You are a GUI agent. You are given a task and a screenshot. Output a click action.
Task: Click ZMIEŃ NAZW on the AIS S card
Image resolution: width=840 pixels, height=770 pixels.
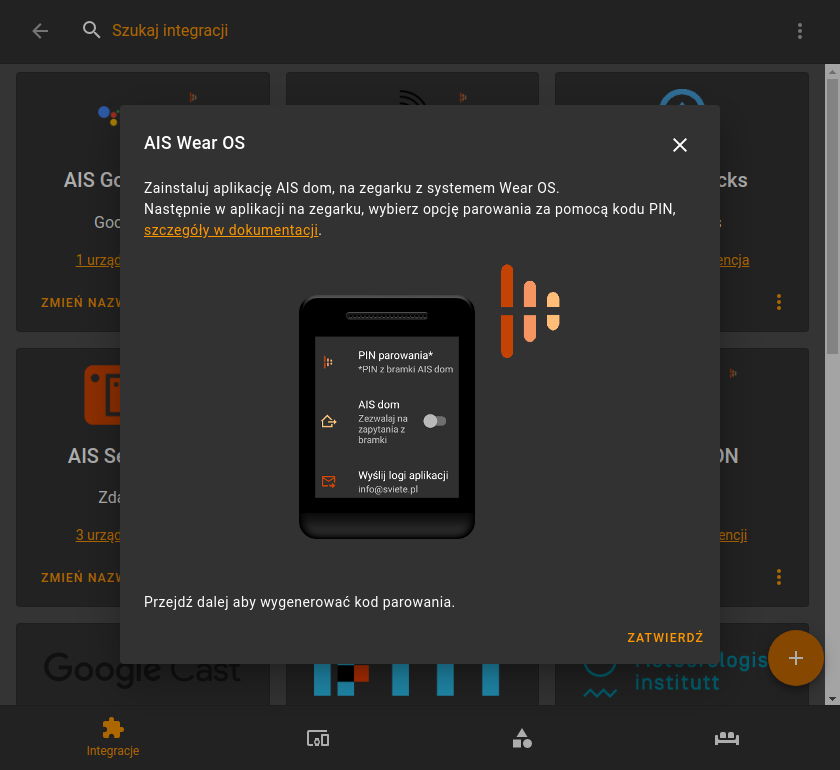pyautogui.click(x=81, y=577)
